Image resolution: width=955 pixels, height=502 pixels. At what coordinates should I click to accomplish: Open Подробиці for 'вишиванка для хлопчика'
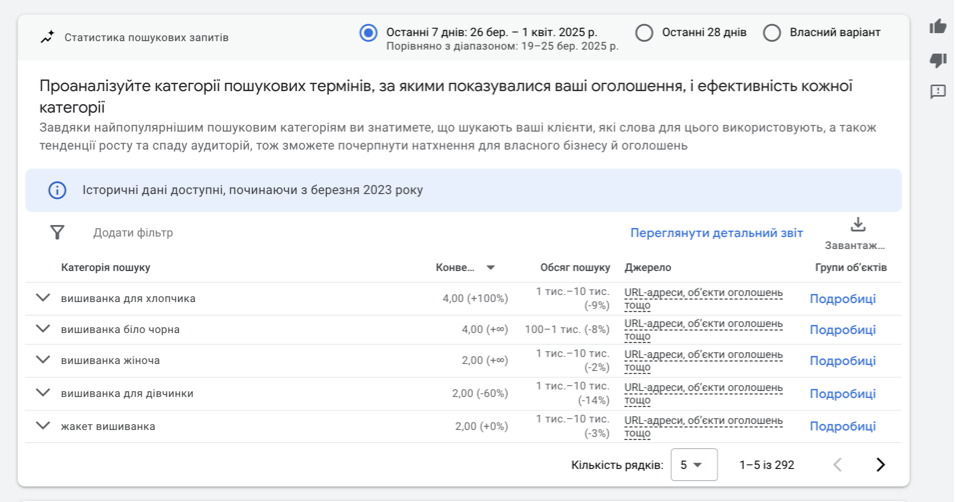842,299
